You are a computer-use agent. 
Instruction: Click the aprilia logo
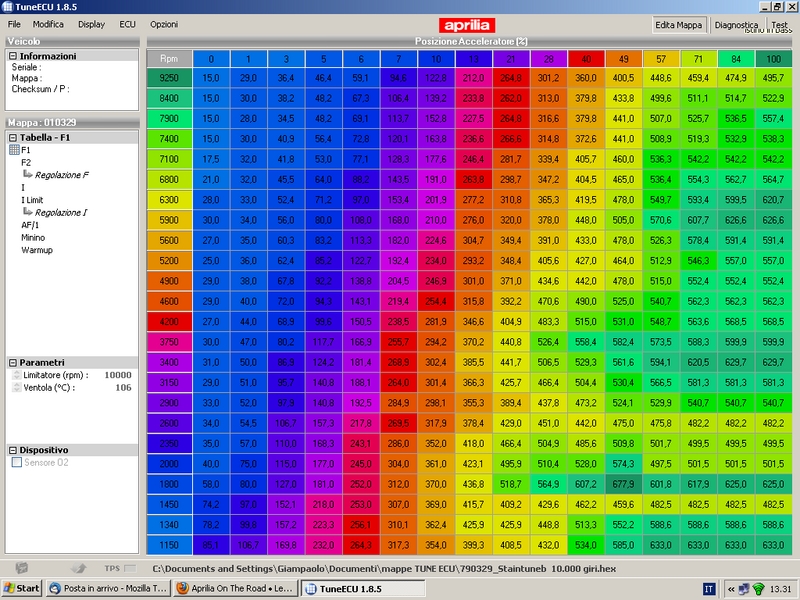(x=466, y=25)
